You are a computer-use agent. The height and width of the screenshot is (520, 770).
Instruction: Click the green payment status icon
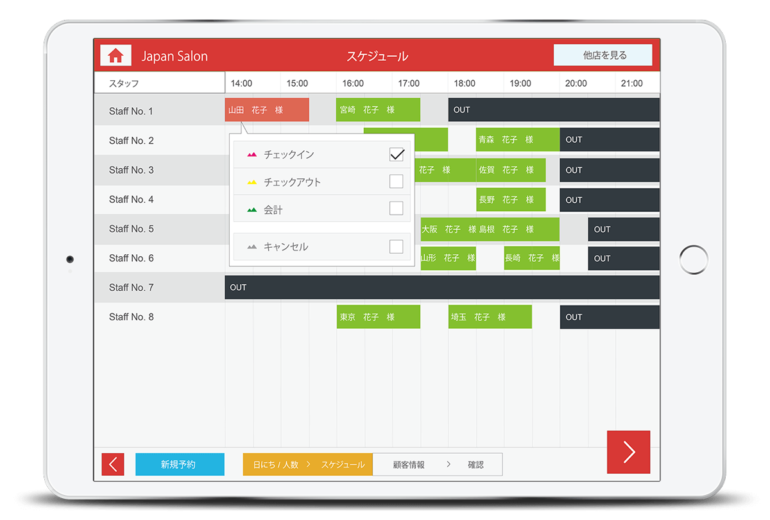(252, 210)
